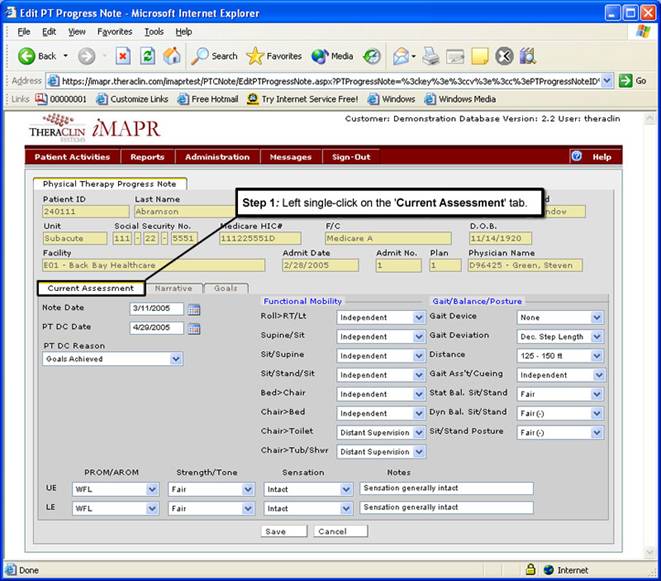Expand the PT DC Reason dropdown
This screenshot has height=581, width=661.
tap(176, 359)
